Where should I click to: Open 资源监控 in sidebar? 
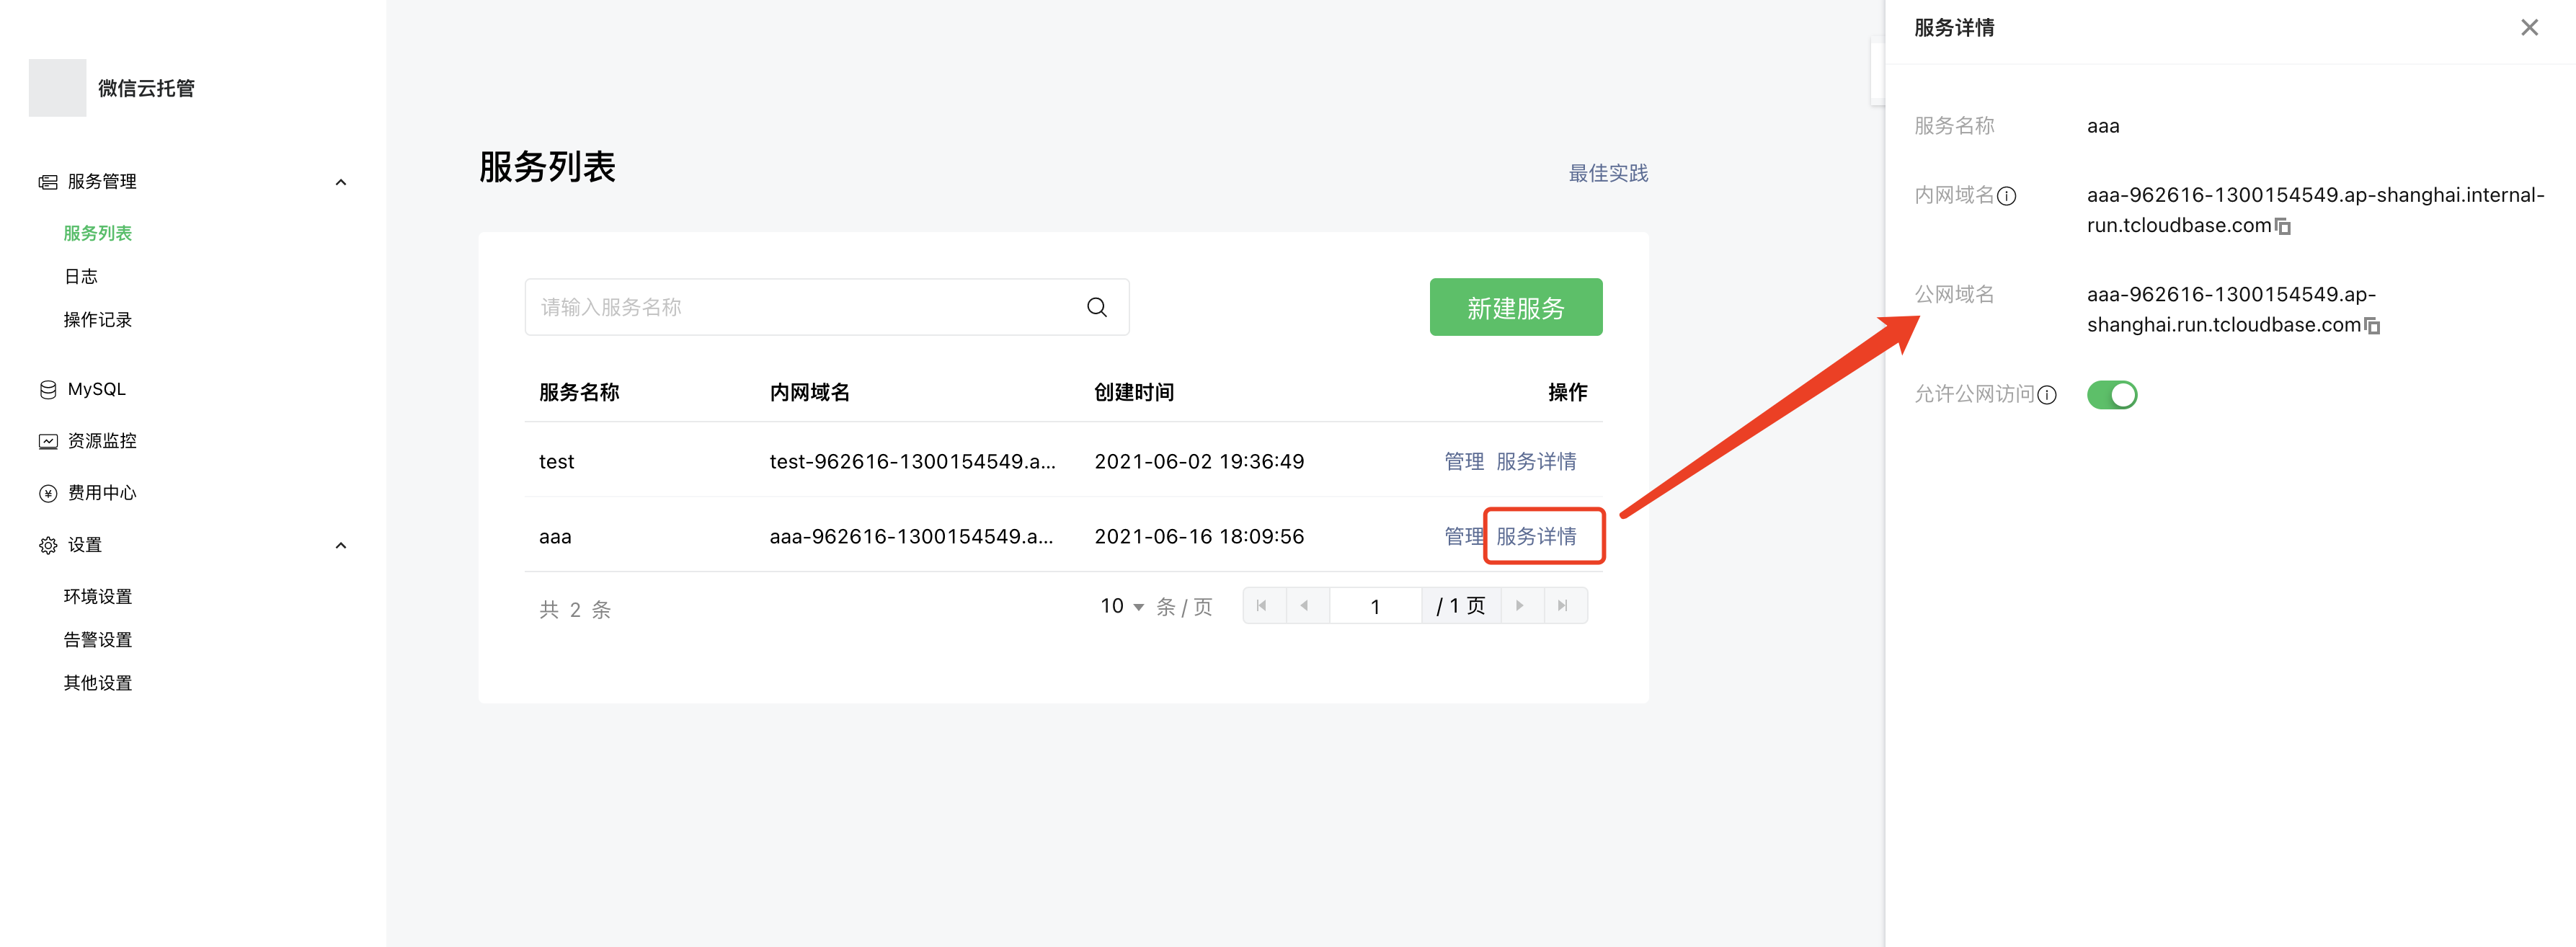point(101,441)
